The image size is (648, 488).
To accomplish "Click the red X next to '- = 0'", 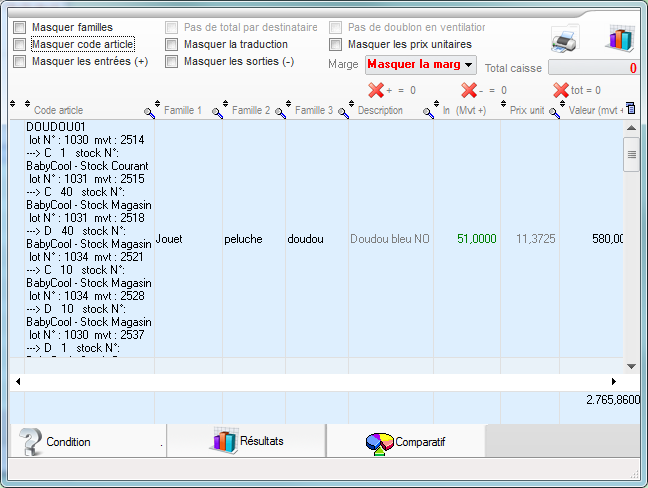I will point(468,90).
